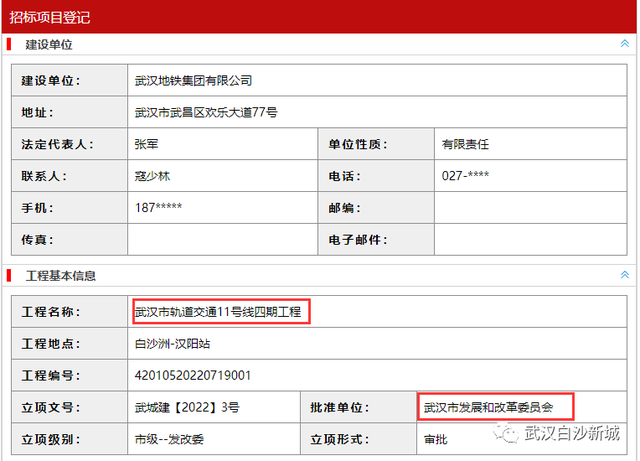
Task: Click the mobile value 187*****
Action: coord(158,207)
